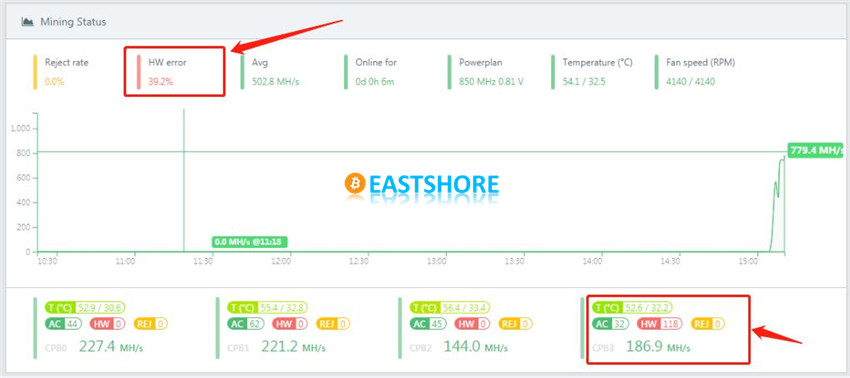Click the 800 y-axis label

(x=24, y=153)
